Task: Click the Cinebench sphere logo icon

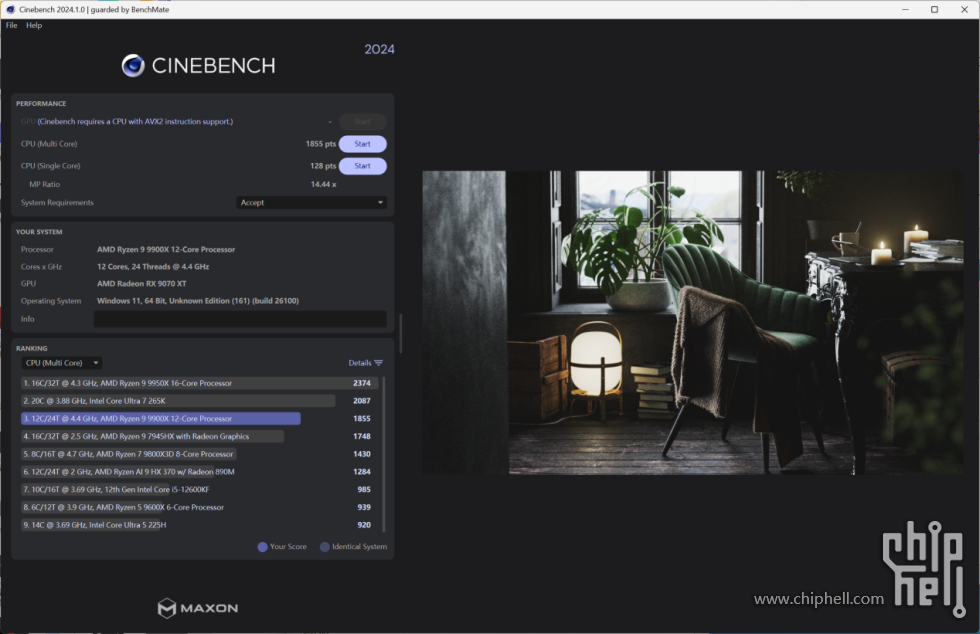Action: click(x=133, y=66)
